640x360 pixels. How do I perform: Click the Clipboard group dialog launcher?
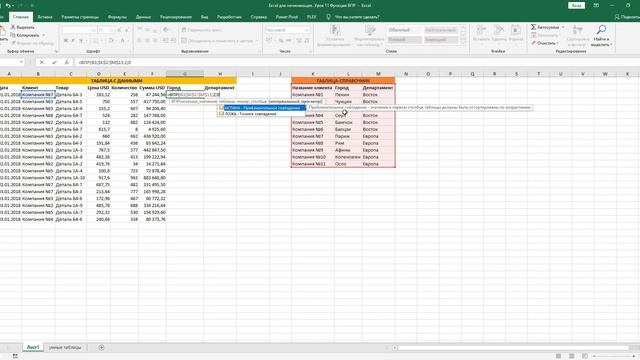click(x=56, y=51)
